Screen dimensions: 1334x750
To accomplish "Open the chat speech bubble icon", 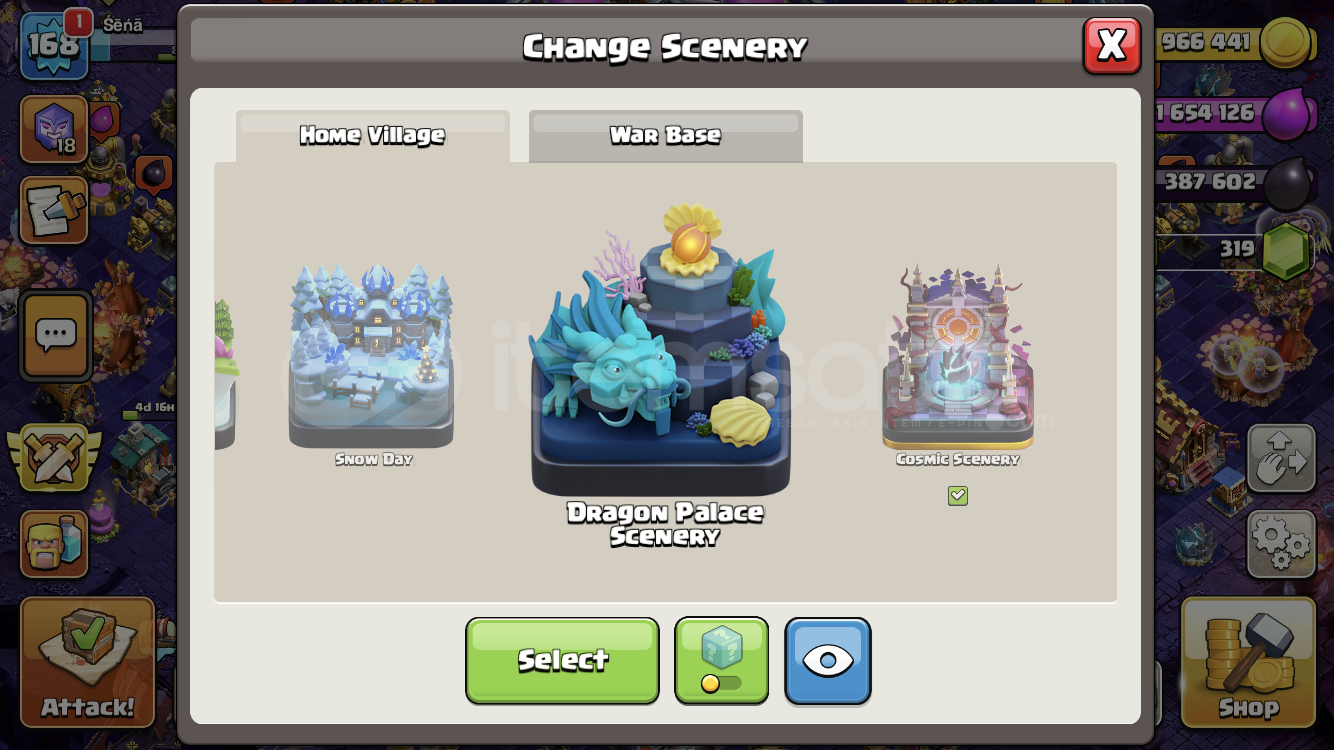I will click(x=56, y=336).
